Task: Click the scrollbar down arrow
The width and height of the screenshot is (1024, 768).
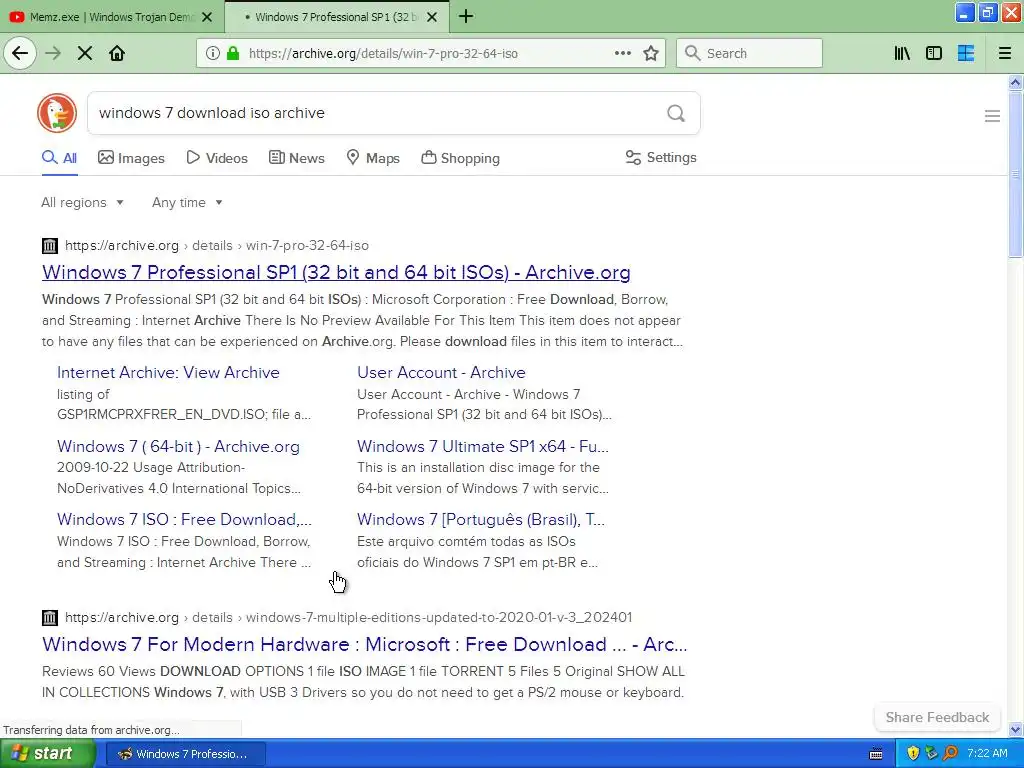Action: point(1015,729)
